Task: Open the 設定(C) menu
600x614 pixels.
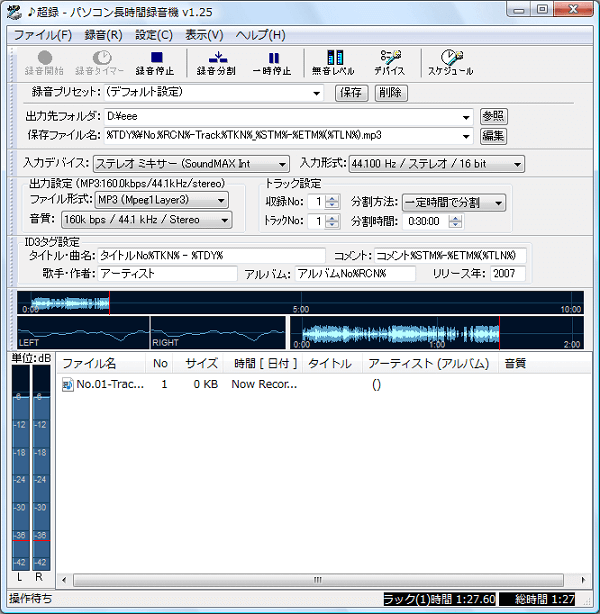Action: 154,35
